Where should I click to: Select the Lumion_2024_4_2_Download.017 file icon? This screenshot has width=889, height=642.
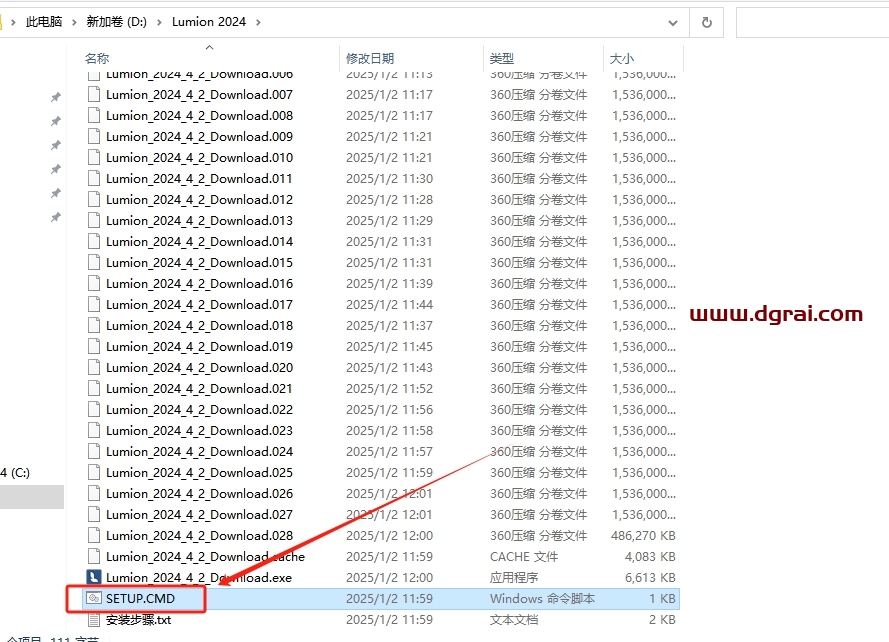94,304
